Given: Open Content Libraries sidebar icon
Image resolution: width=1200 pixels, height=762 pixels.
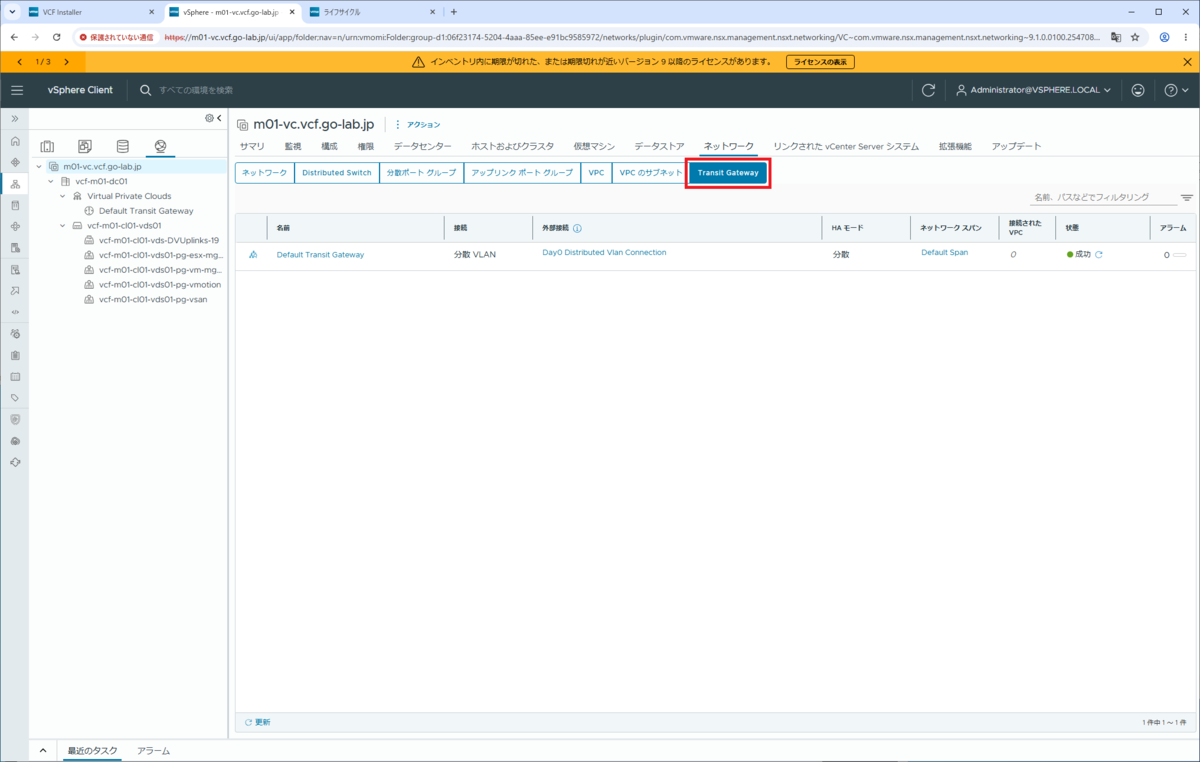Looking at the screenshot, I should point(15,205).
